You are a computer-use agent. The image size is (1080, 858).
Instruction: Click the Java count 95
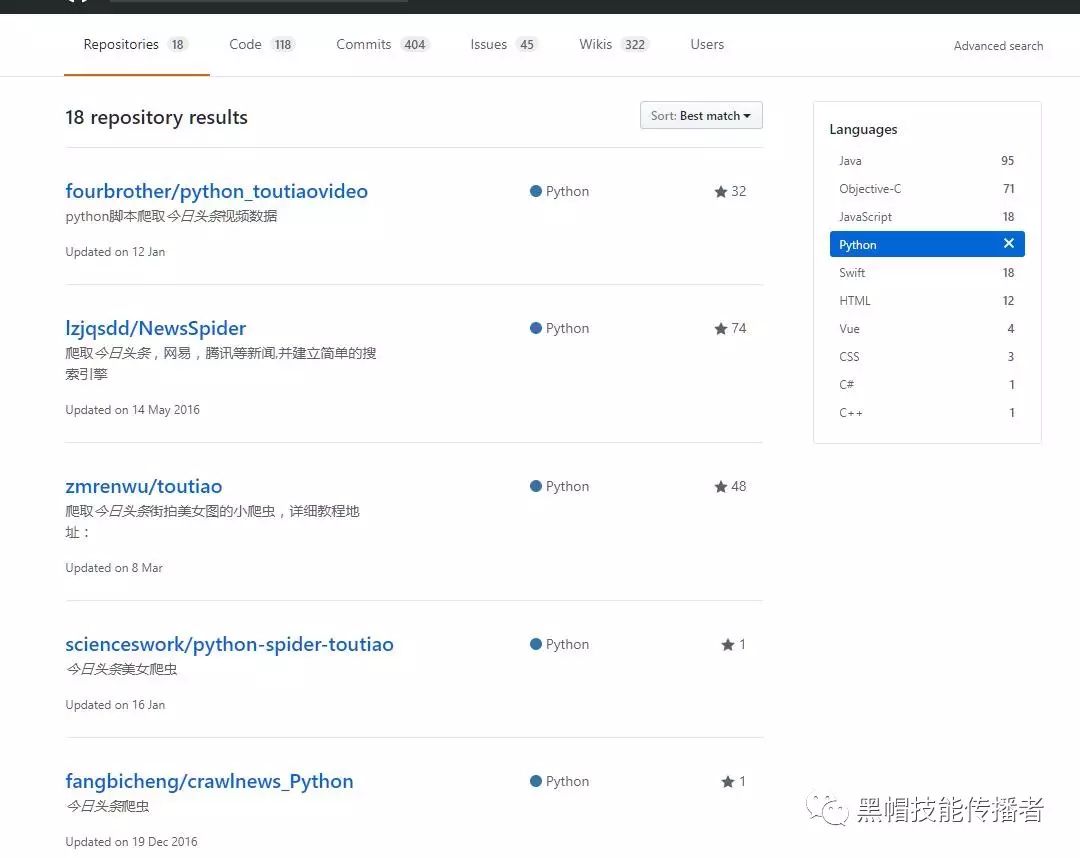pos(1008,160)
